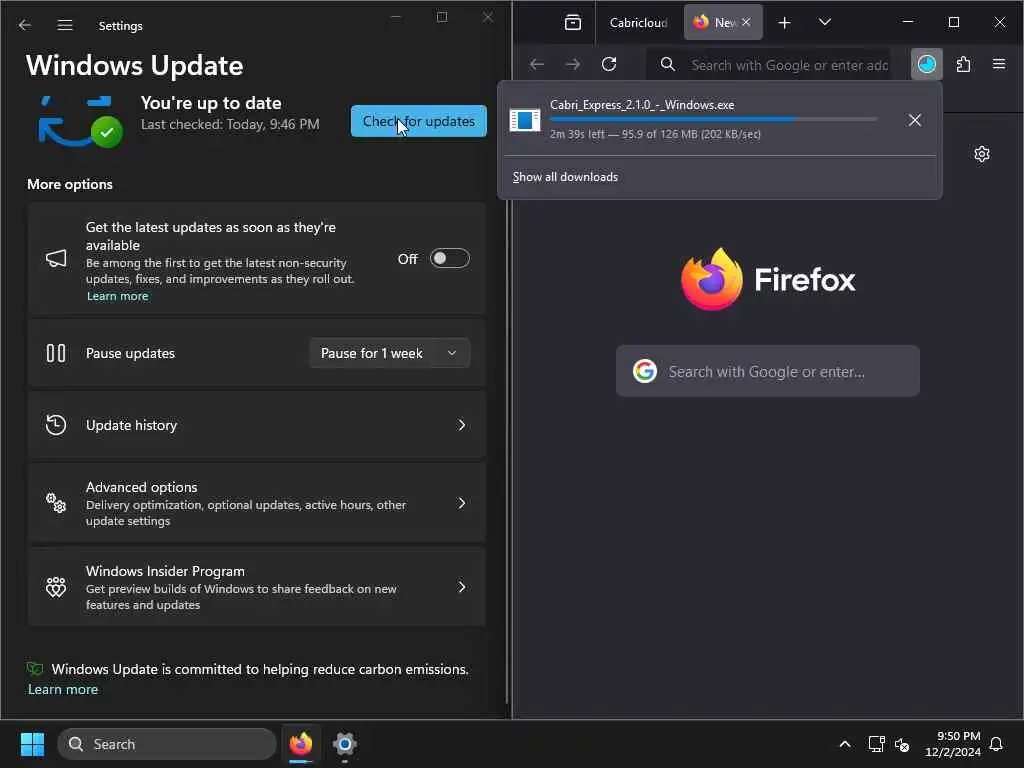Image resolution: width=1024 pixels, height=768 pixels.
Task: Switch to Firefox from the taskbar
Action: [300, 744]
